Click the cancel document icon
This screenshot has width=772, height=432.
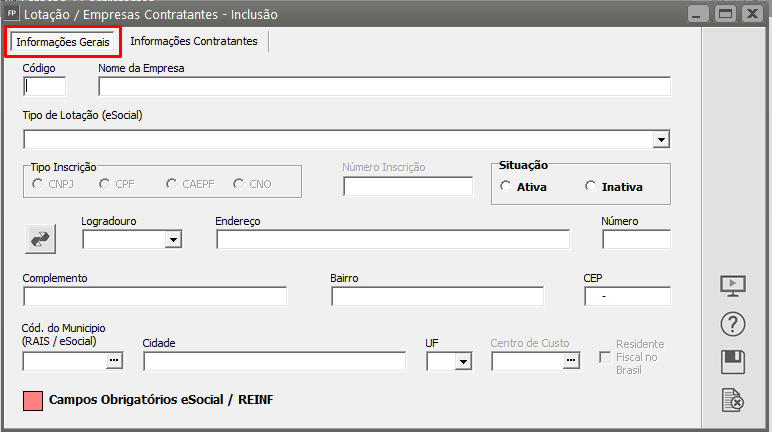pos(734,401)
